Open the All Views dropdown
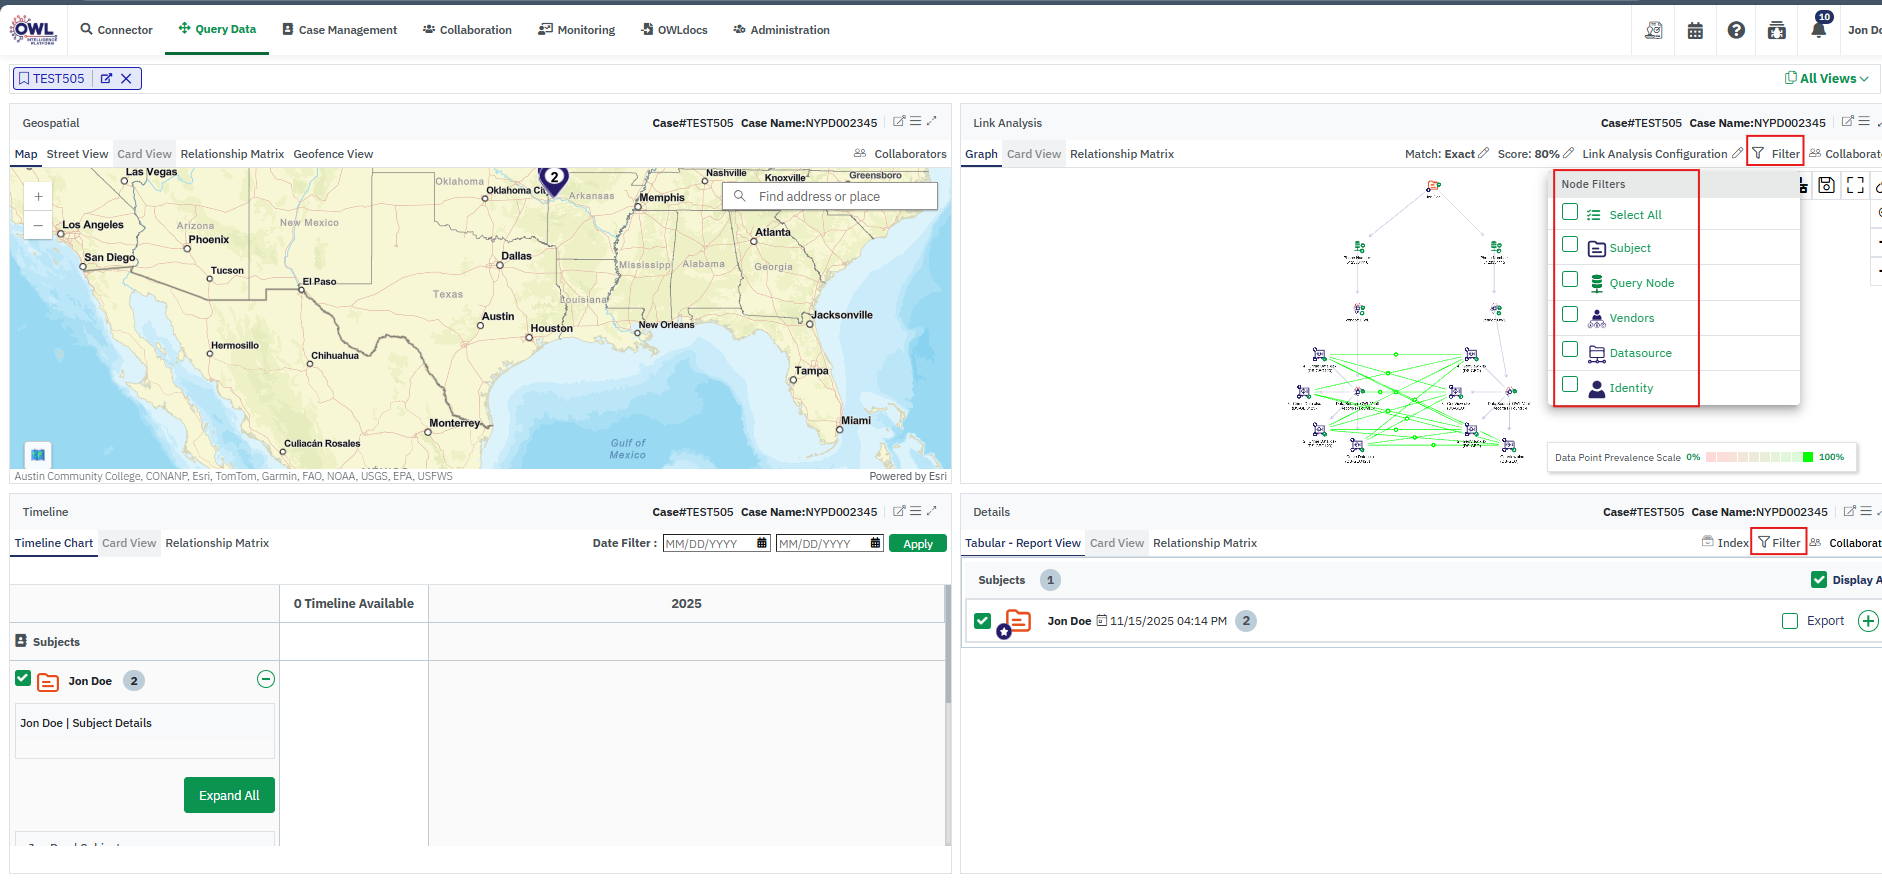The width and height of the screenshot is (1882, 881). [1827, 79]
